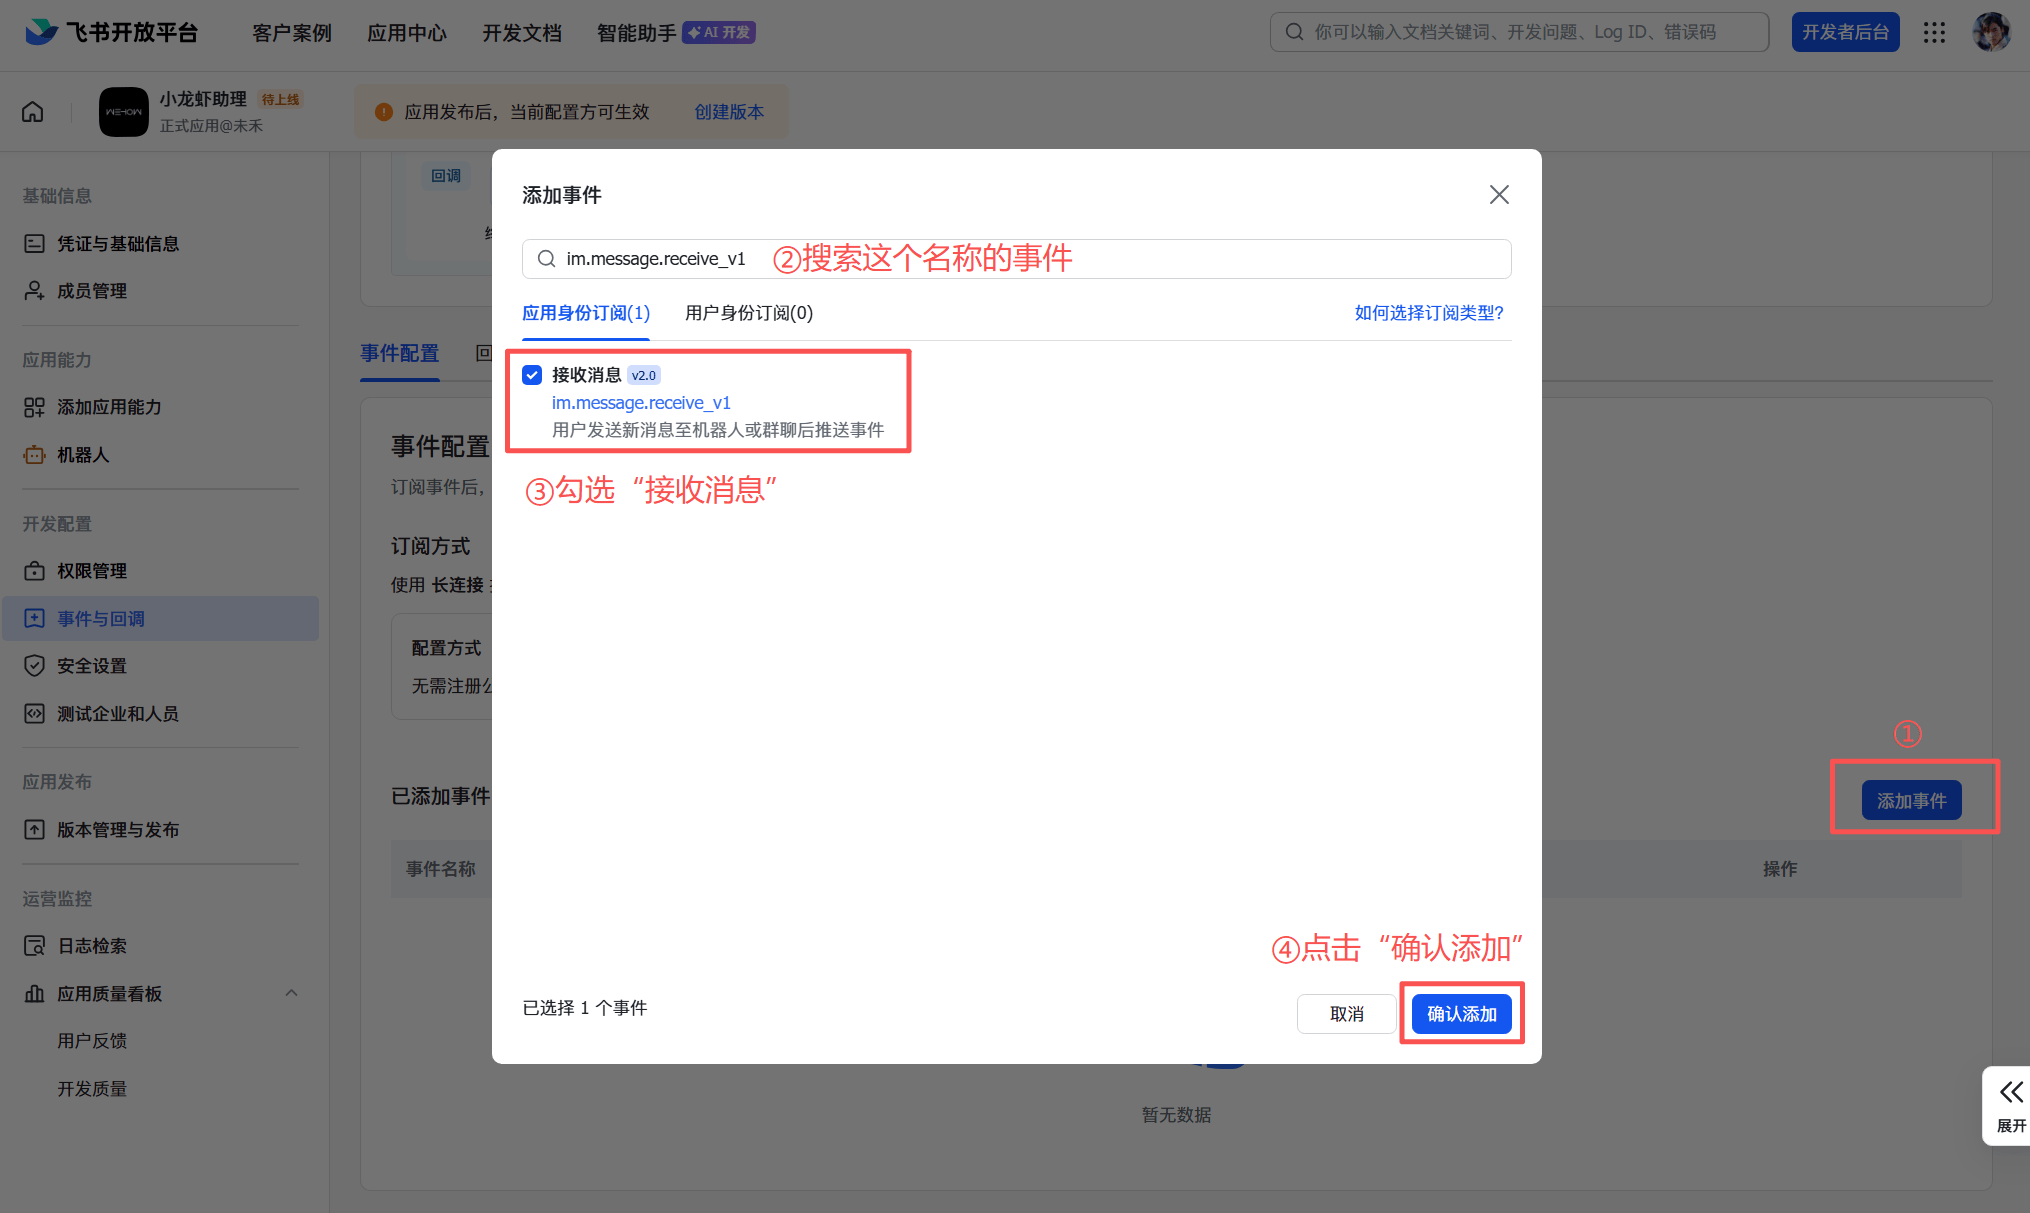
Task: Open the app launcher grid icon
Action: pos(1935,31)
